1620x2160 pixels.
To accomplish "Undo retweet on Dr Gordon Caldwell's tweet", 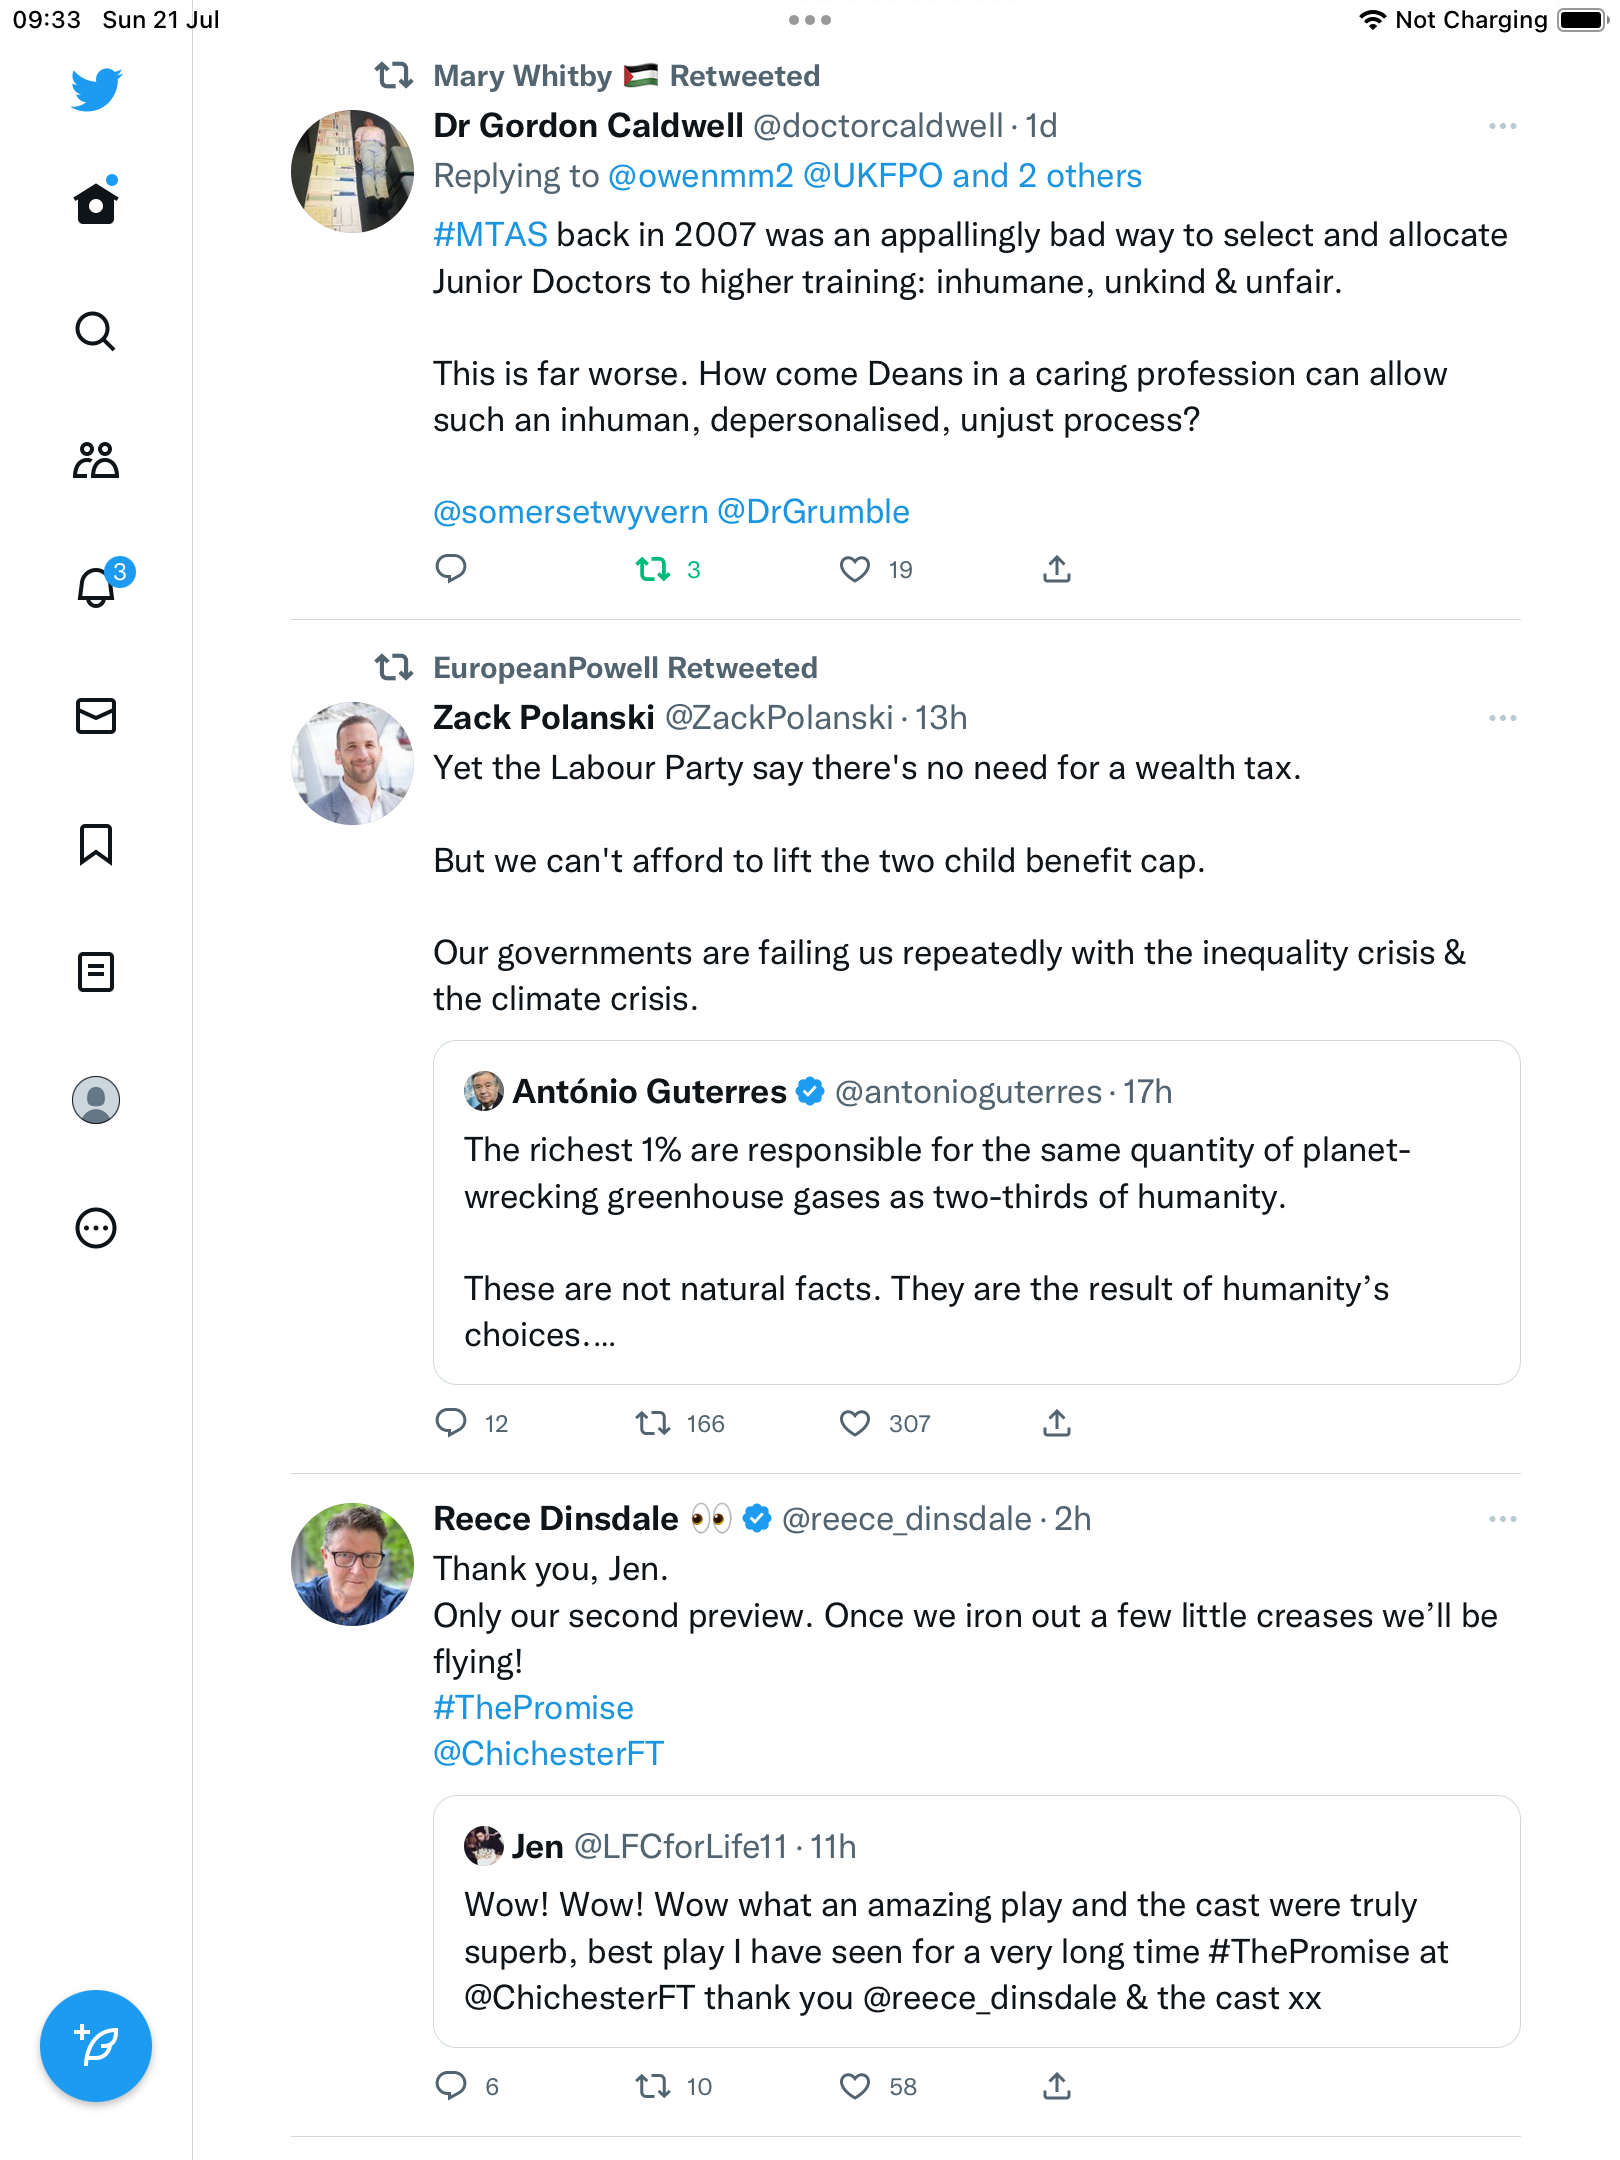I will (x=654, y=570).
